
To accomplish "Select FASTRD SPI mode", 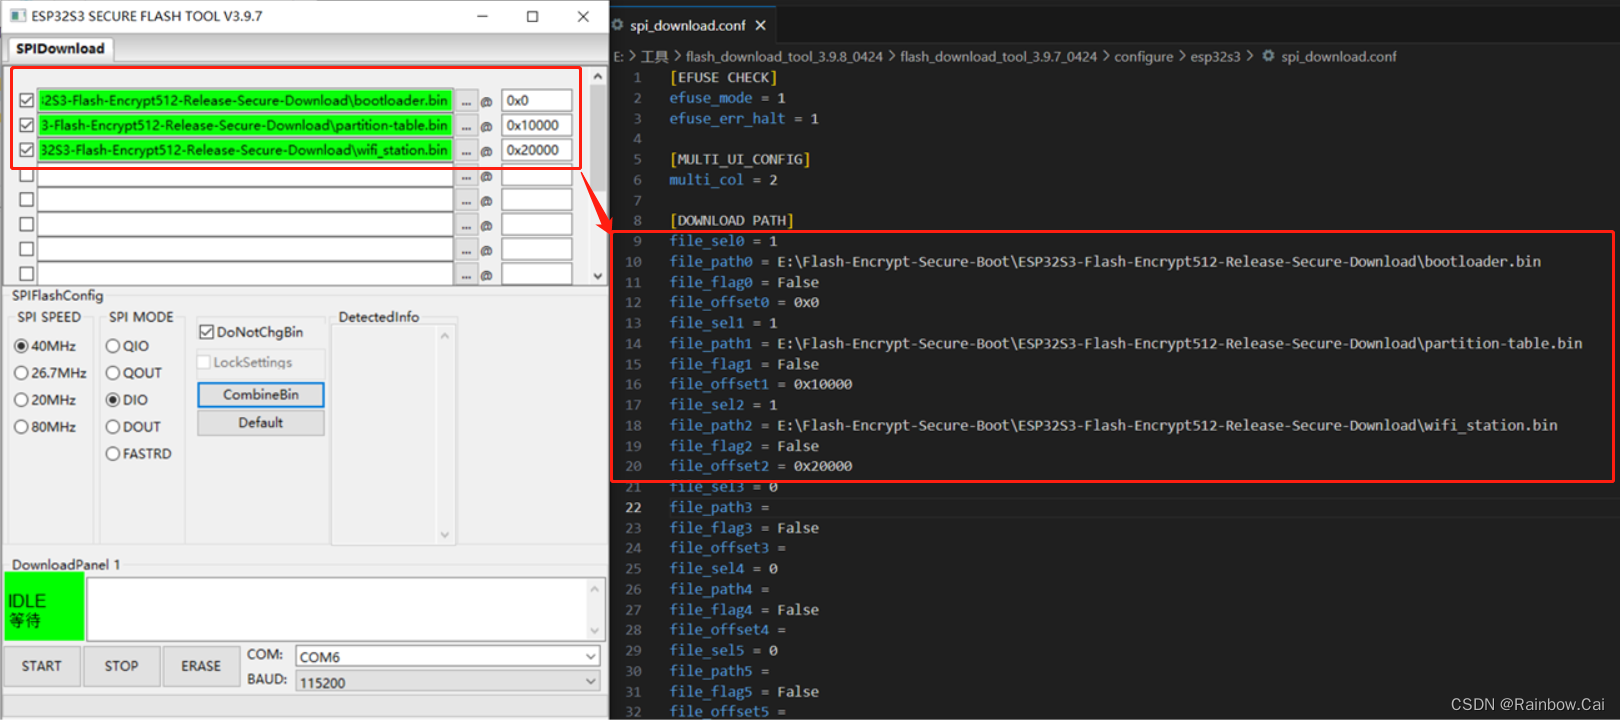I will coord(113,454).
